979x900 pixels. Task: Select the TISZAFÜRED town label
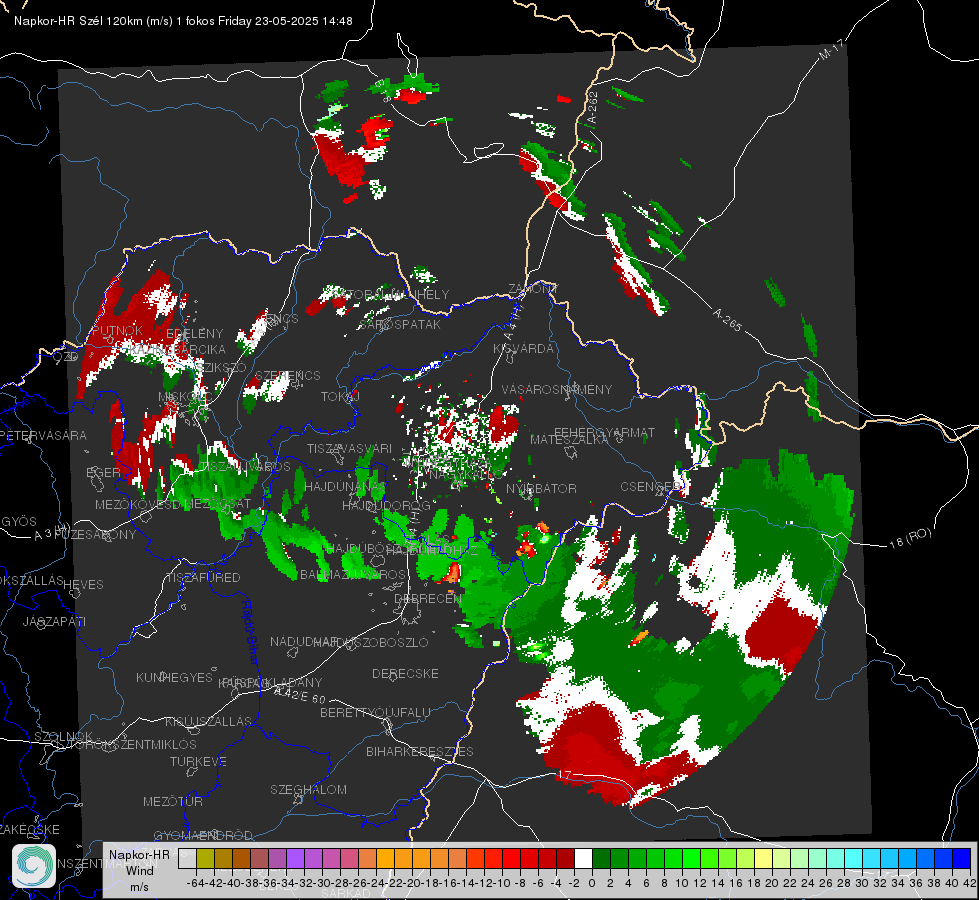tap(204, 578)
